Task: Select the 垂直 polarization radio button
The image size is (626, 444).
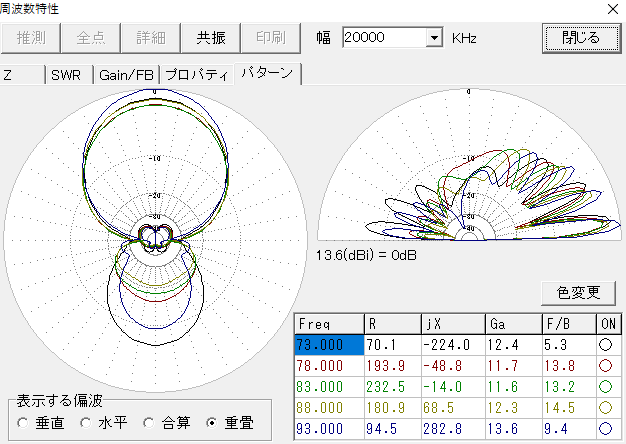Action: 24,423
